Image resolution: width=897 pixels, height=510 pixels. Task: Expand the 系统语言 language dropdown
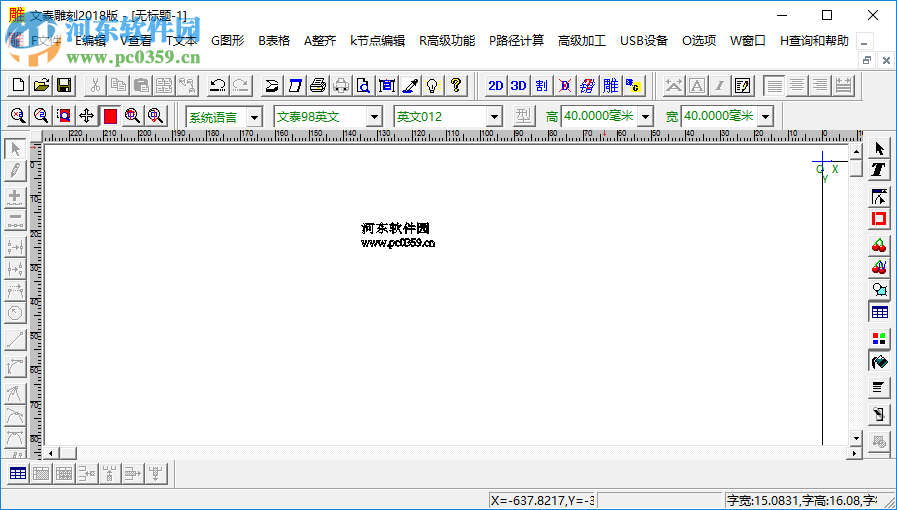[254, 117]
